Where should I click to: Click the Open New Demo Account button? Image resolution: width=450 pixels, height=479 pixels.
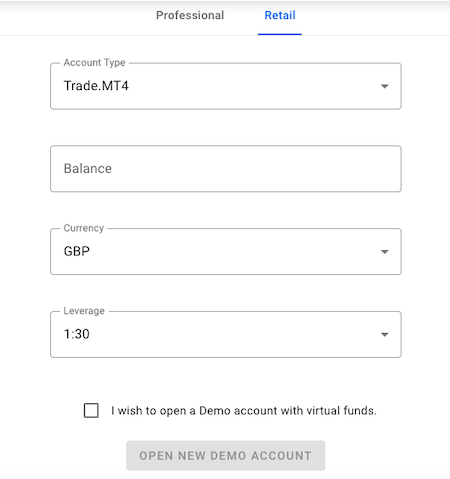[226, 456]
